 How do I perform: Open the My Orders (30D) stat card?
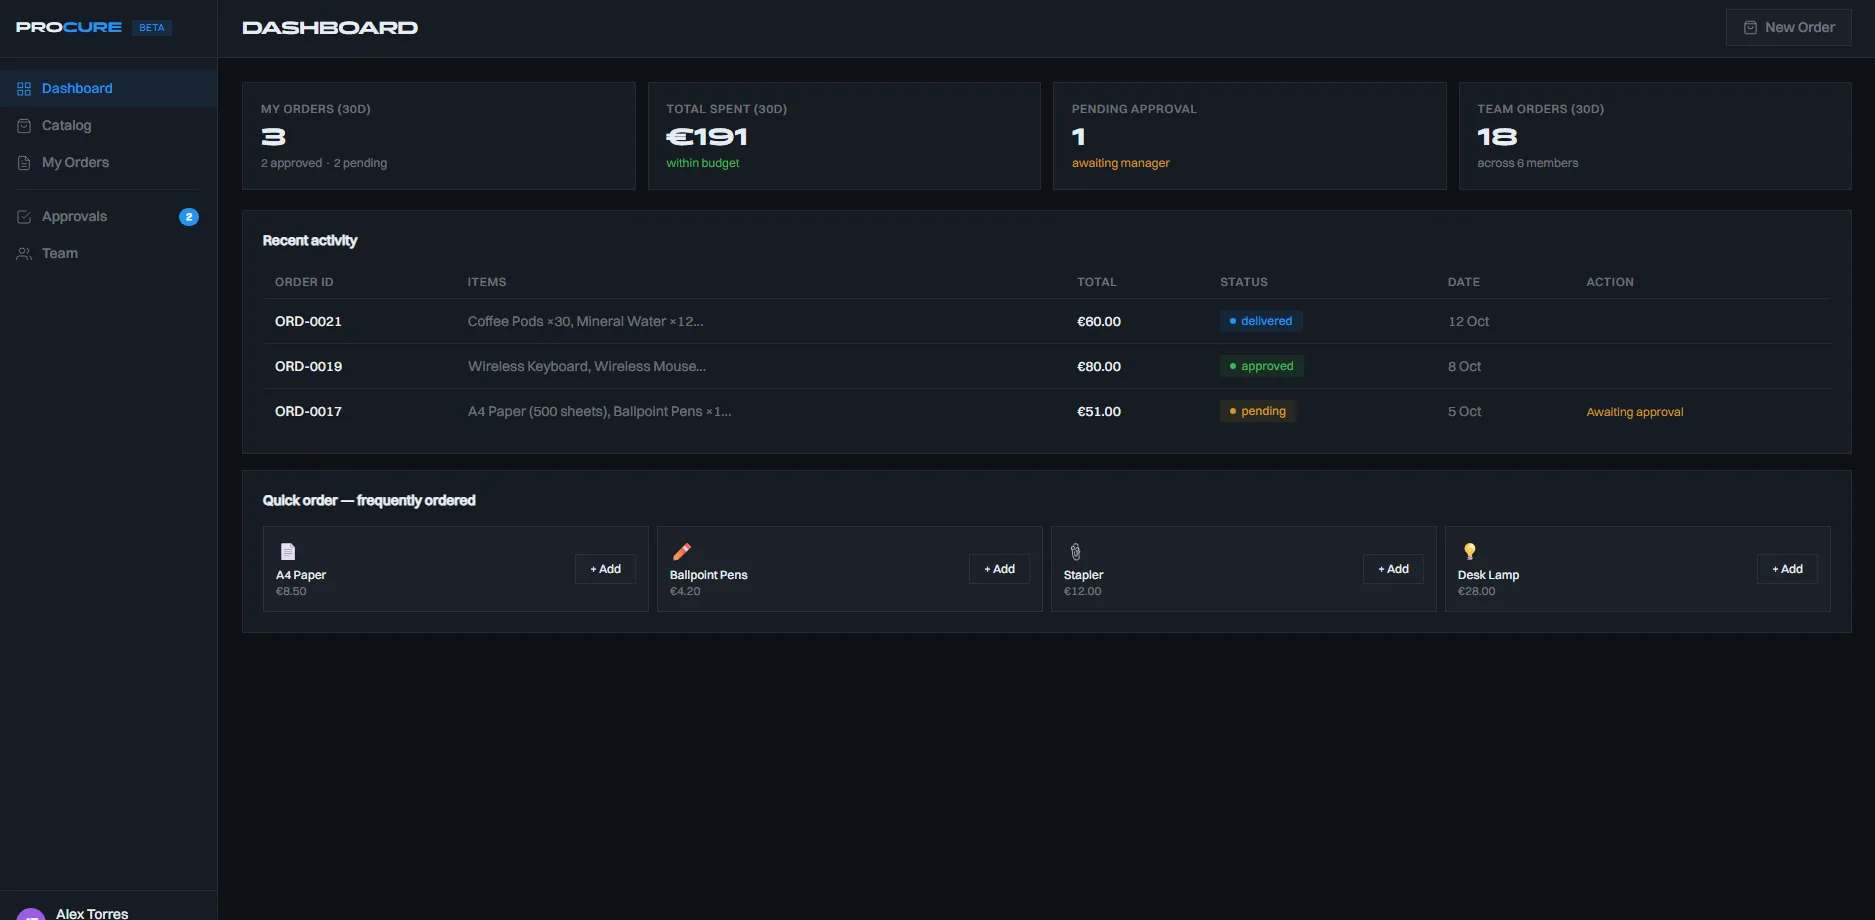[439, 136]
